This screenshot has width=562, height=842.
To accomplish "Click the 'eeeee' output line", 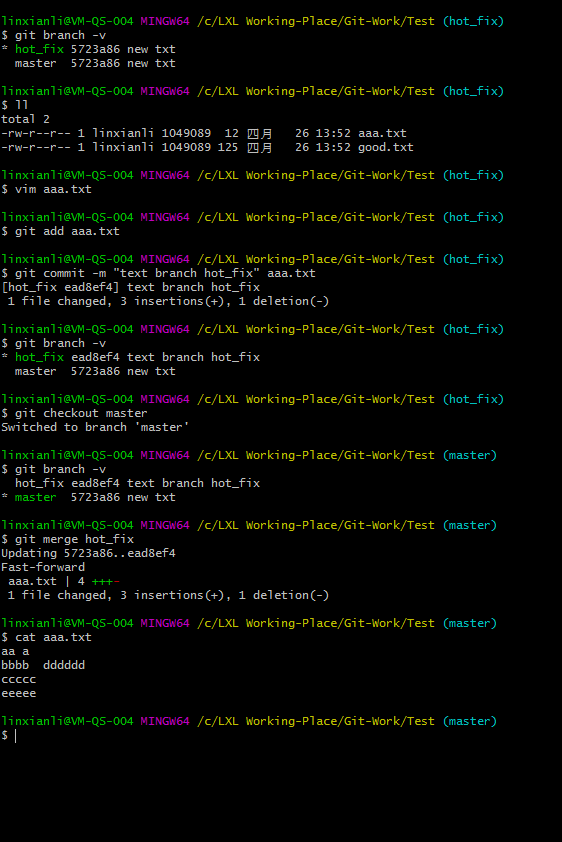I will pyautogui.click(x=18, y=693).
